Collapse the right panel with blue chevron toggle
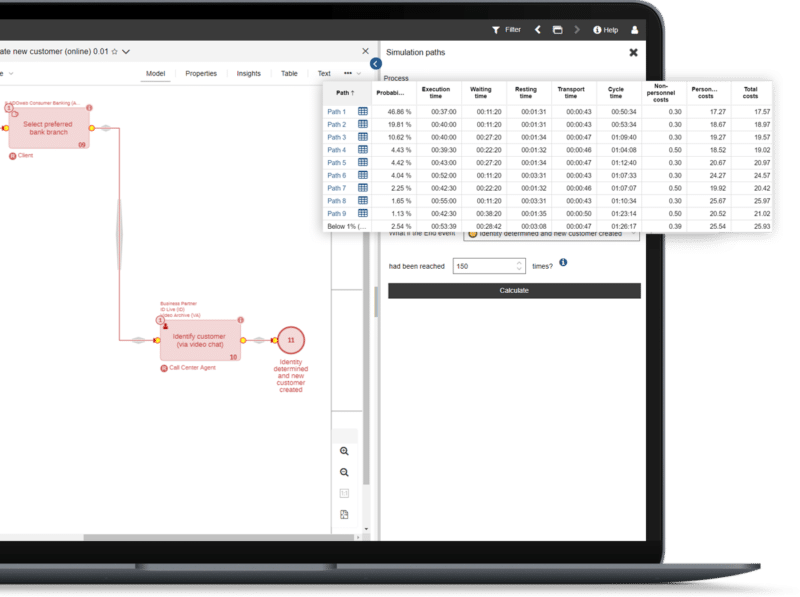 [x=374, y=62]
